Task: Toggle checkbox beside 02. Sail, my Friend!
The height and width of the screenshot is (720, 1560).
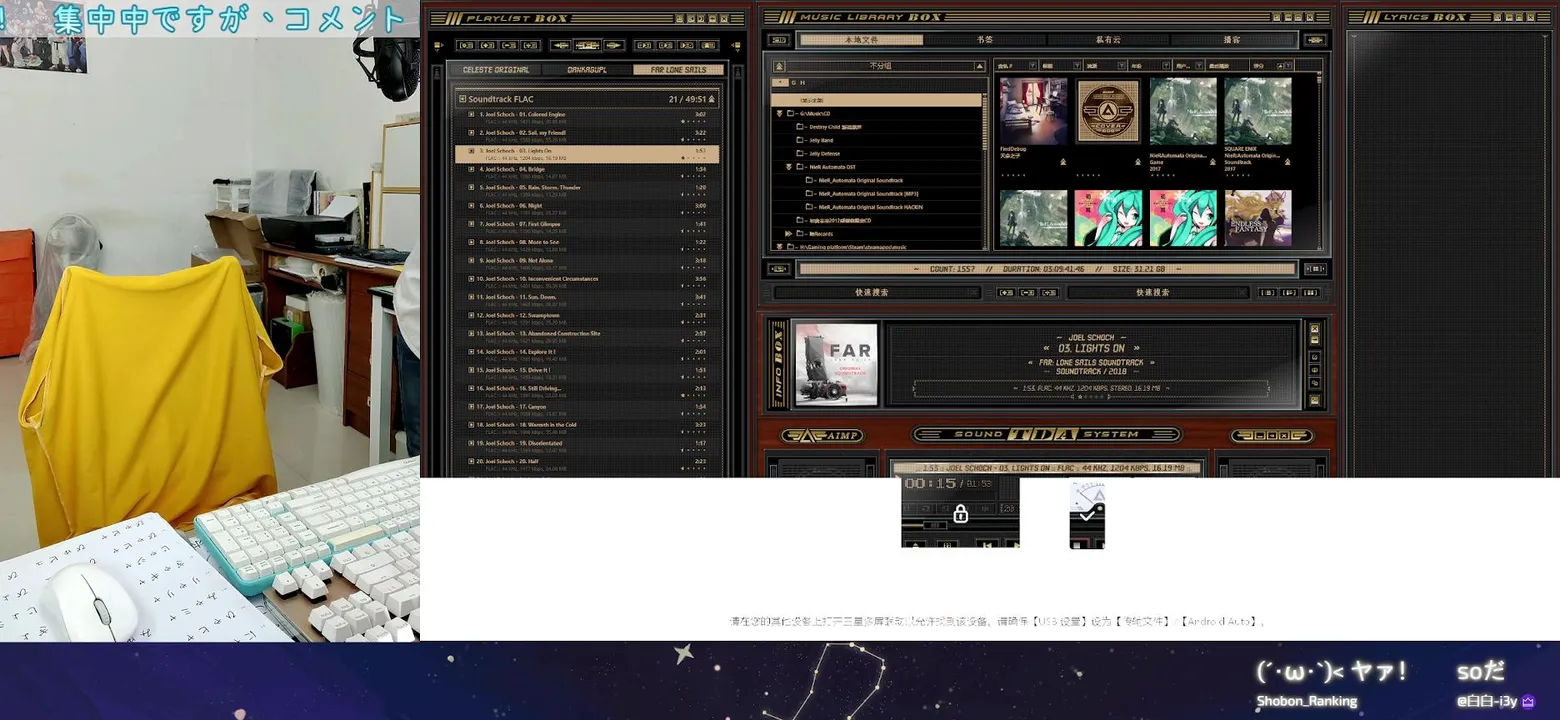Action: pos(472,133)
